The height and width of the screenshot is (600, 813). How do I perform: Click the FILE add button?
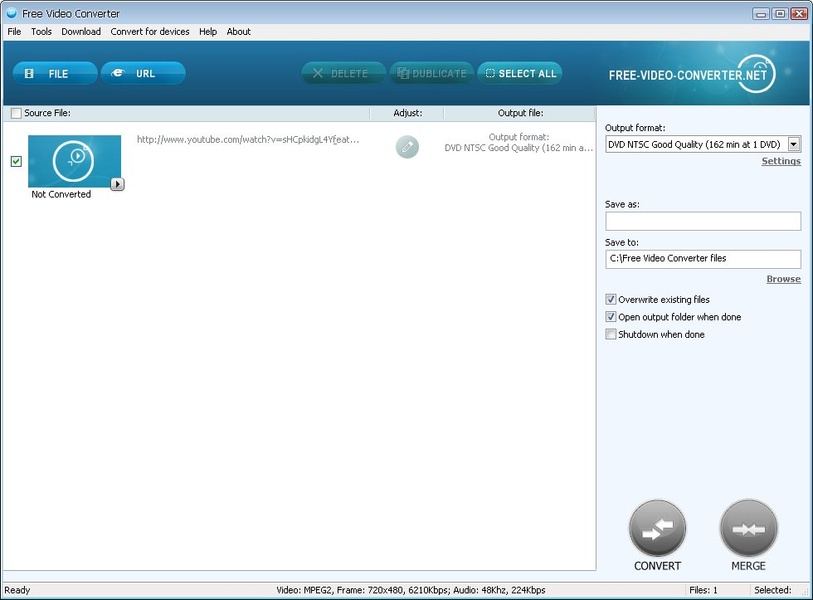[x=55, y=73]
